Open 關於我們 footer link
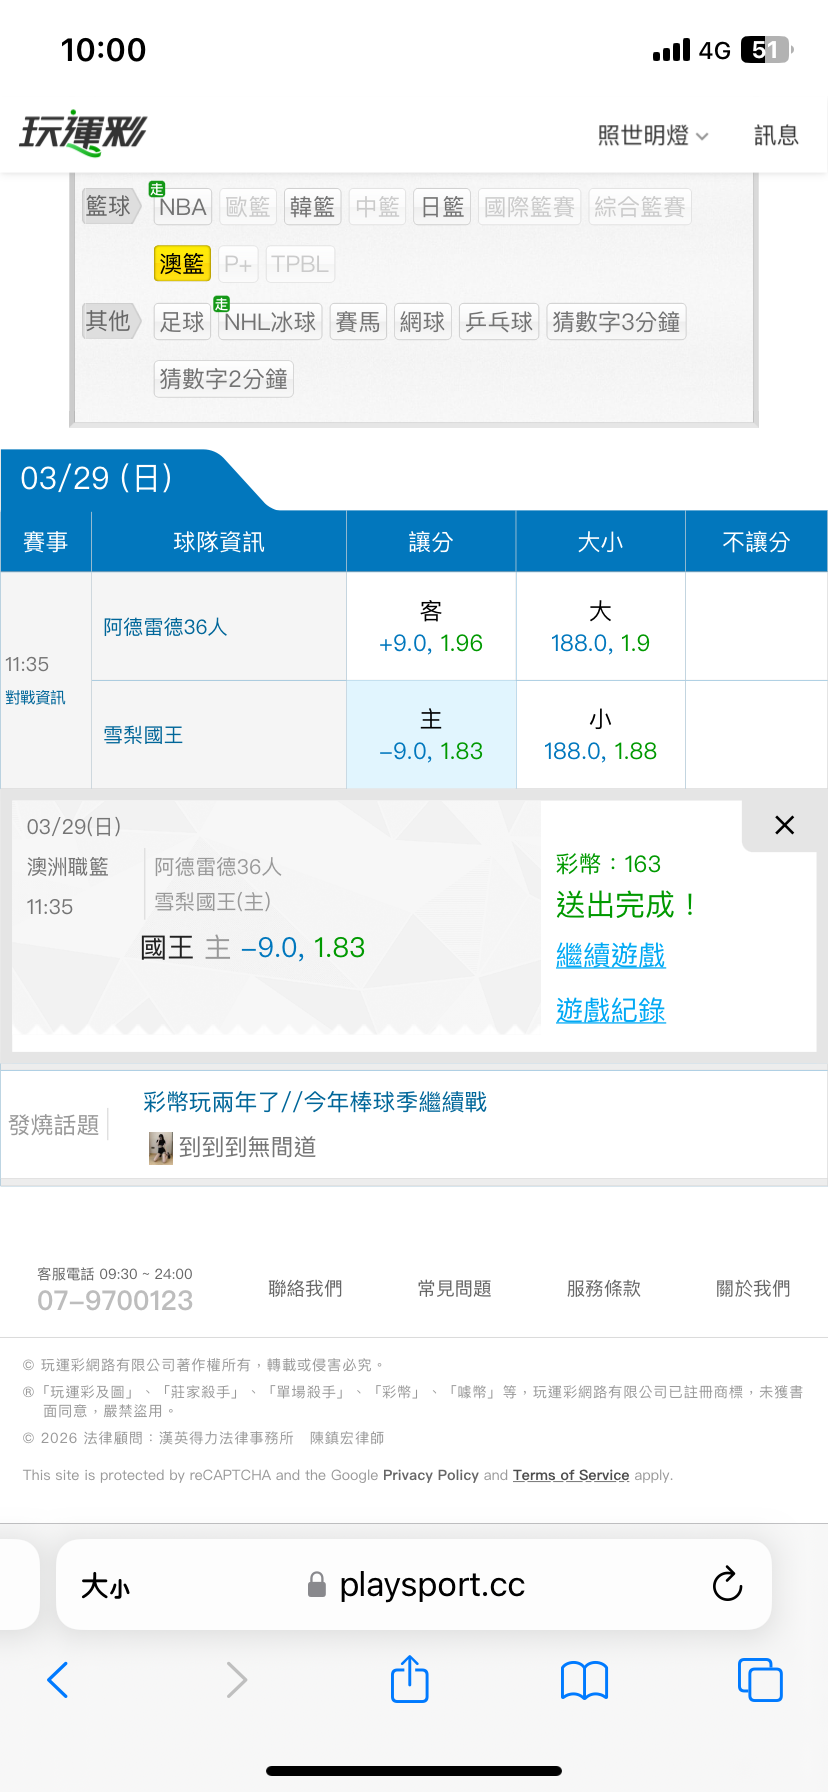This screenshot has width=828, height=1792. pos(753,1289)
